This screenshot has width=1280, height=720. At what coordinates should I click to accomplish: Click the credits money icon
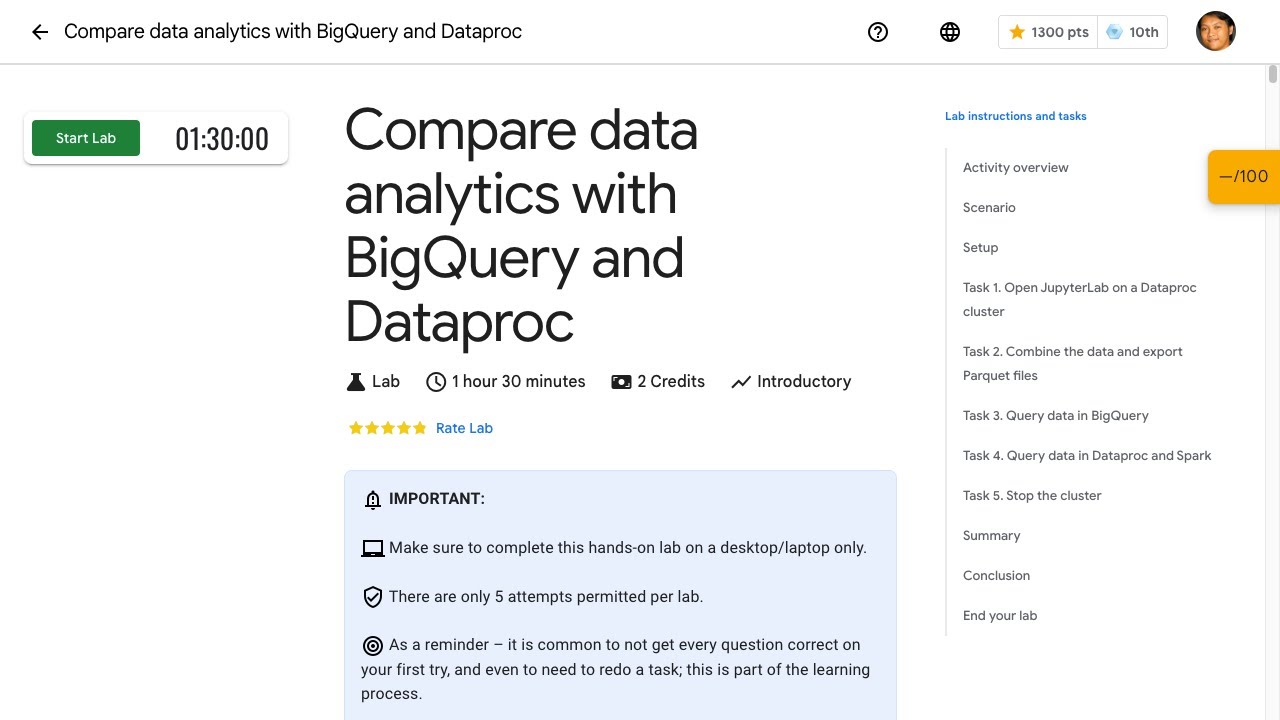pyautogui.click(x=621, y=382)
